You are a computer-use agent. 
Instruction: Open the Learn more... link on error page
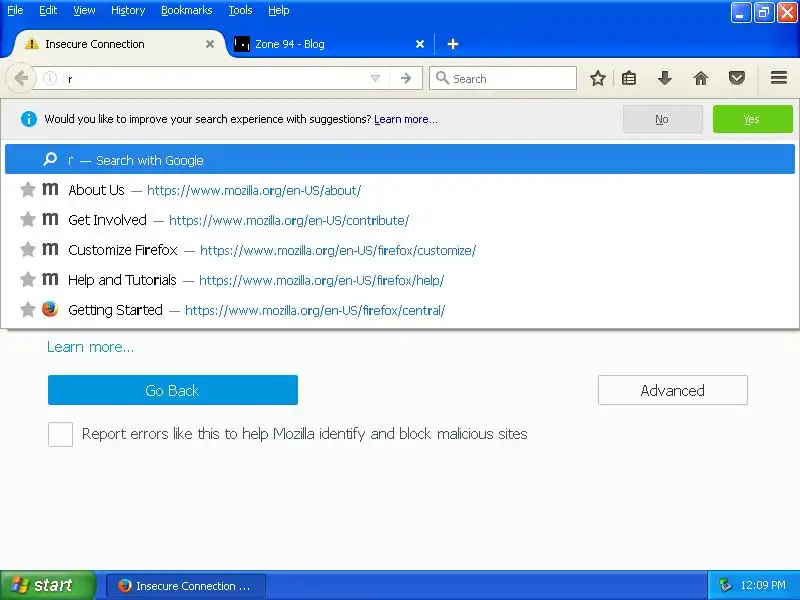pyautogui.click(x=90, y=347)
